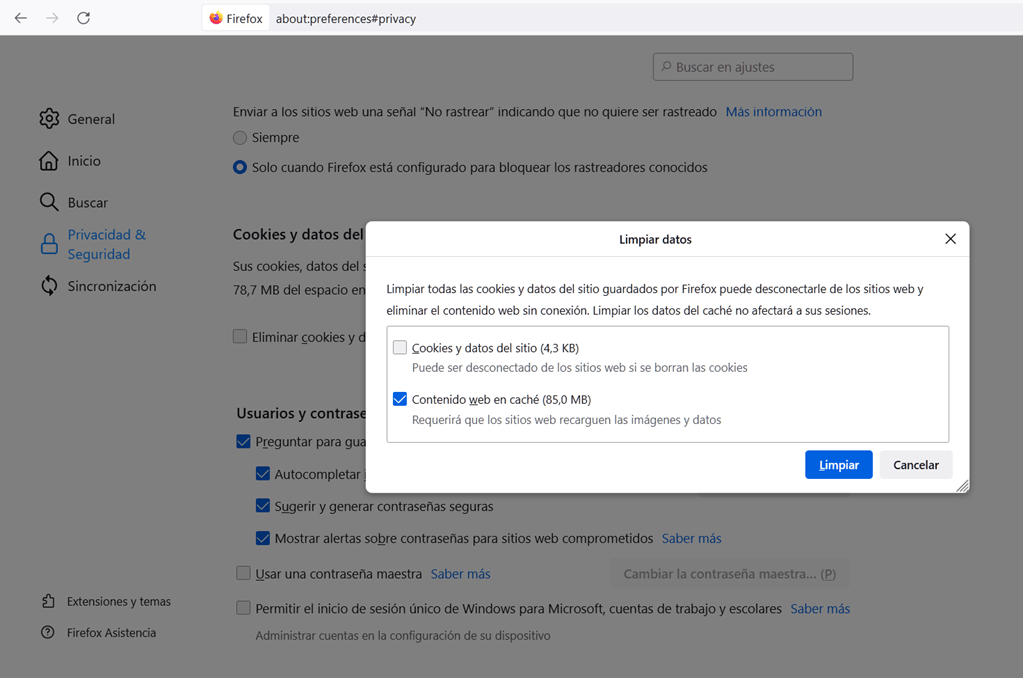The image size is (1024, 678).
Task: Open the Buscar settings section
Action: [88, 202]
